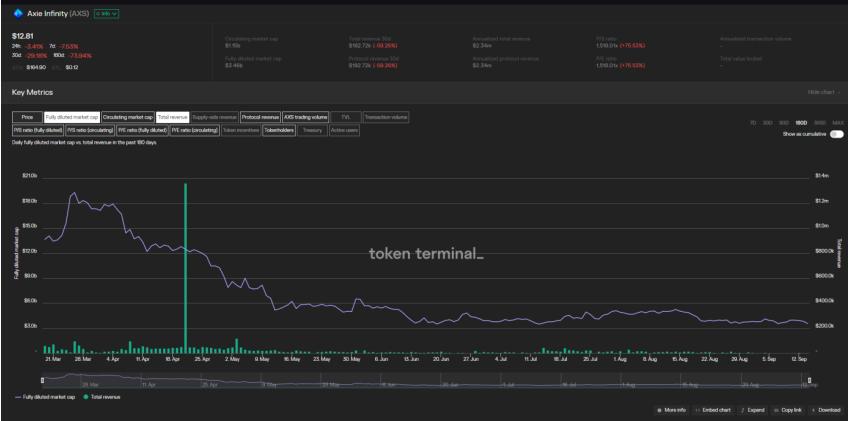Viewport: 848px width, 421px height.
Task: Click the left handle of range slider
Action: coord(43,380)
